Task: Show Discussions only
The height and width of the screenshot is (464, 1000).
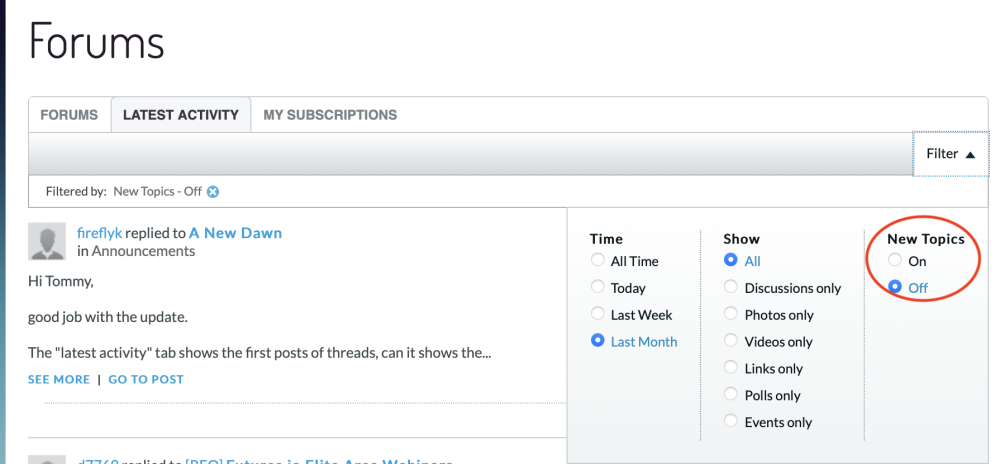Action: (x=731, y=288)
